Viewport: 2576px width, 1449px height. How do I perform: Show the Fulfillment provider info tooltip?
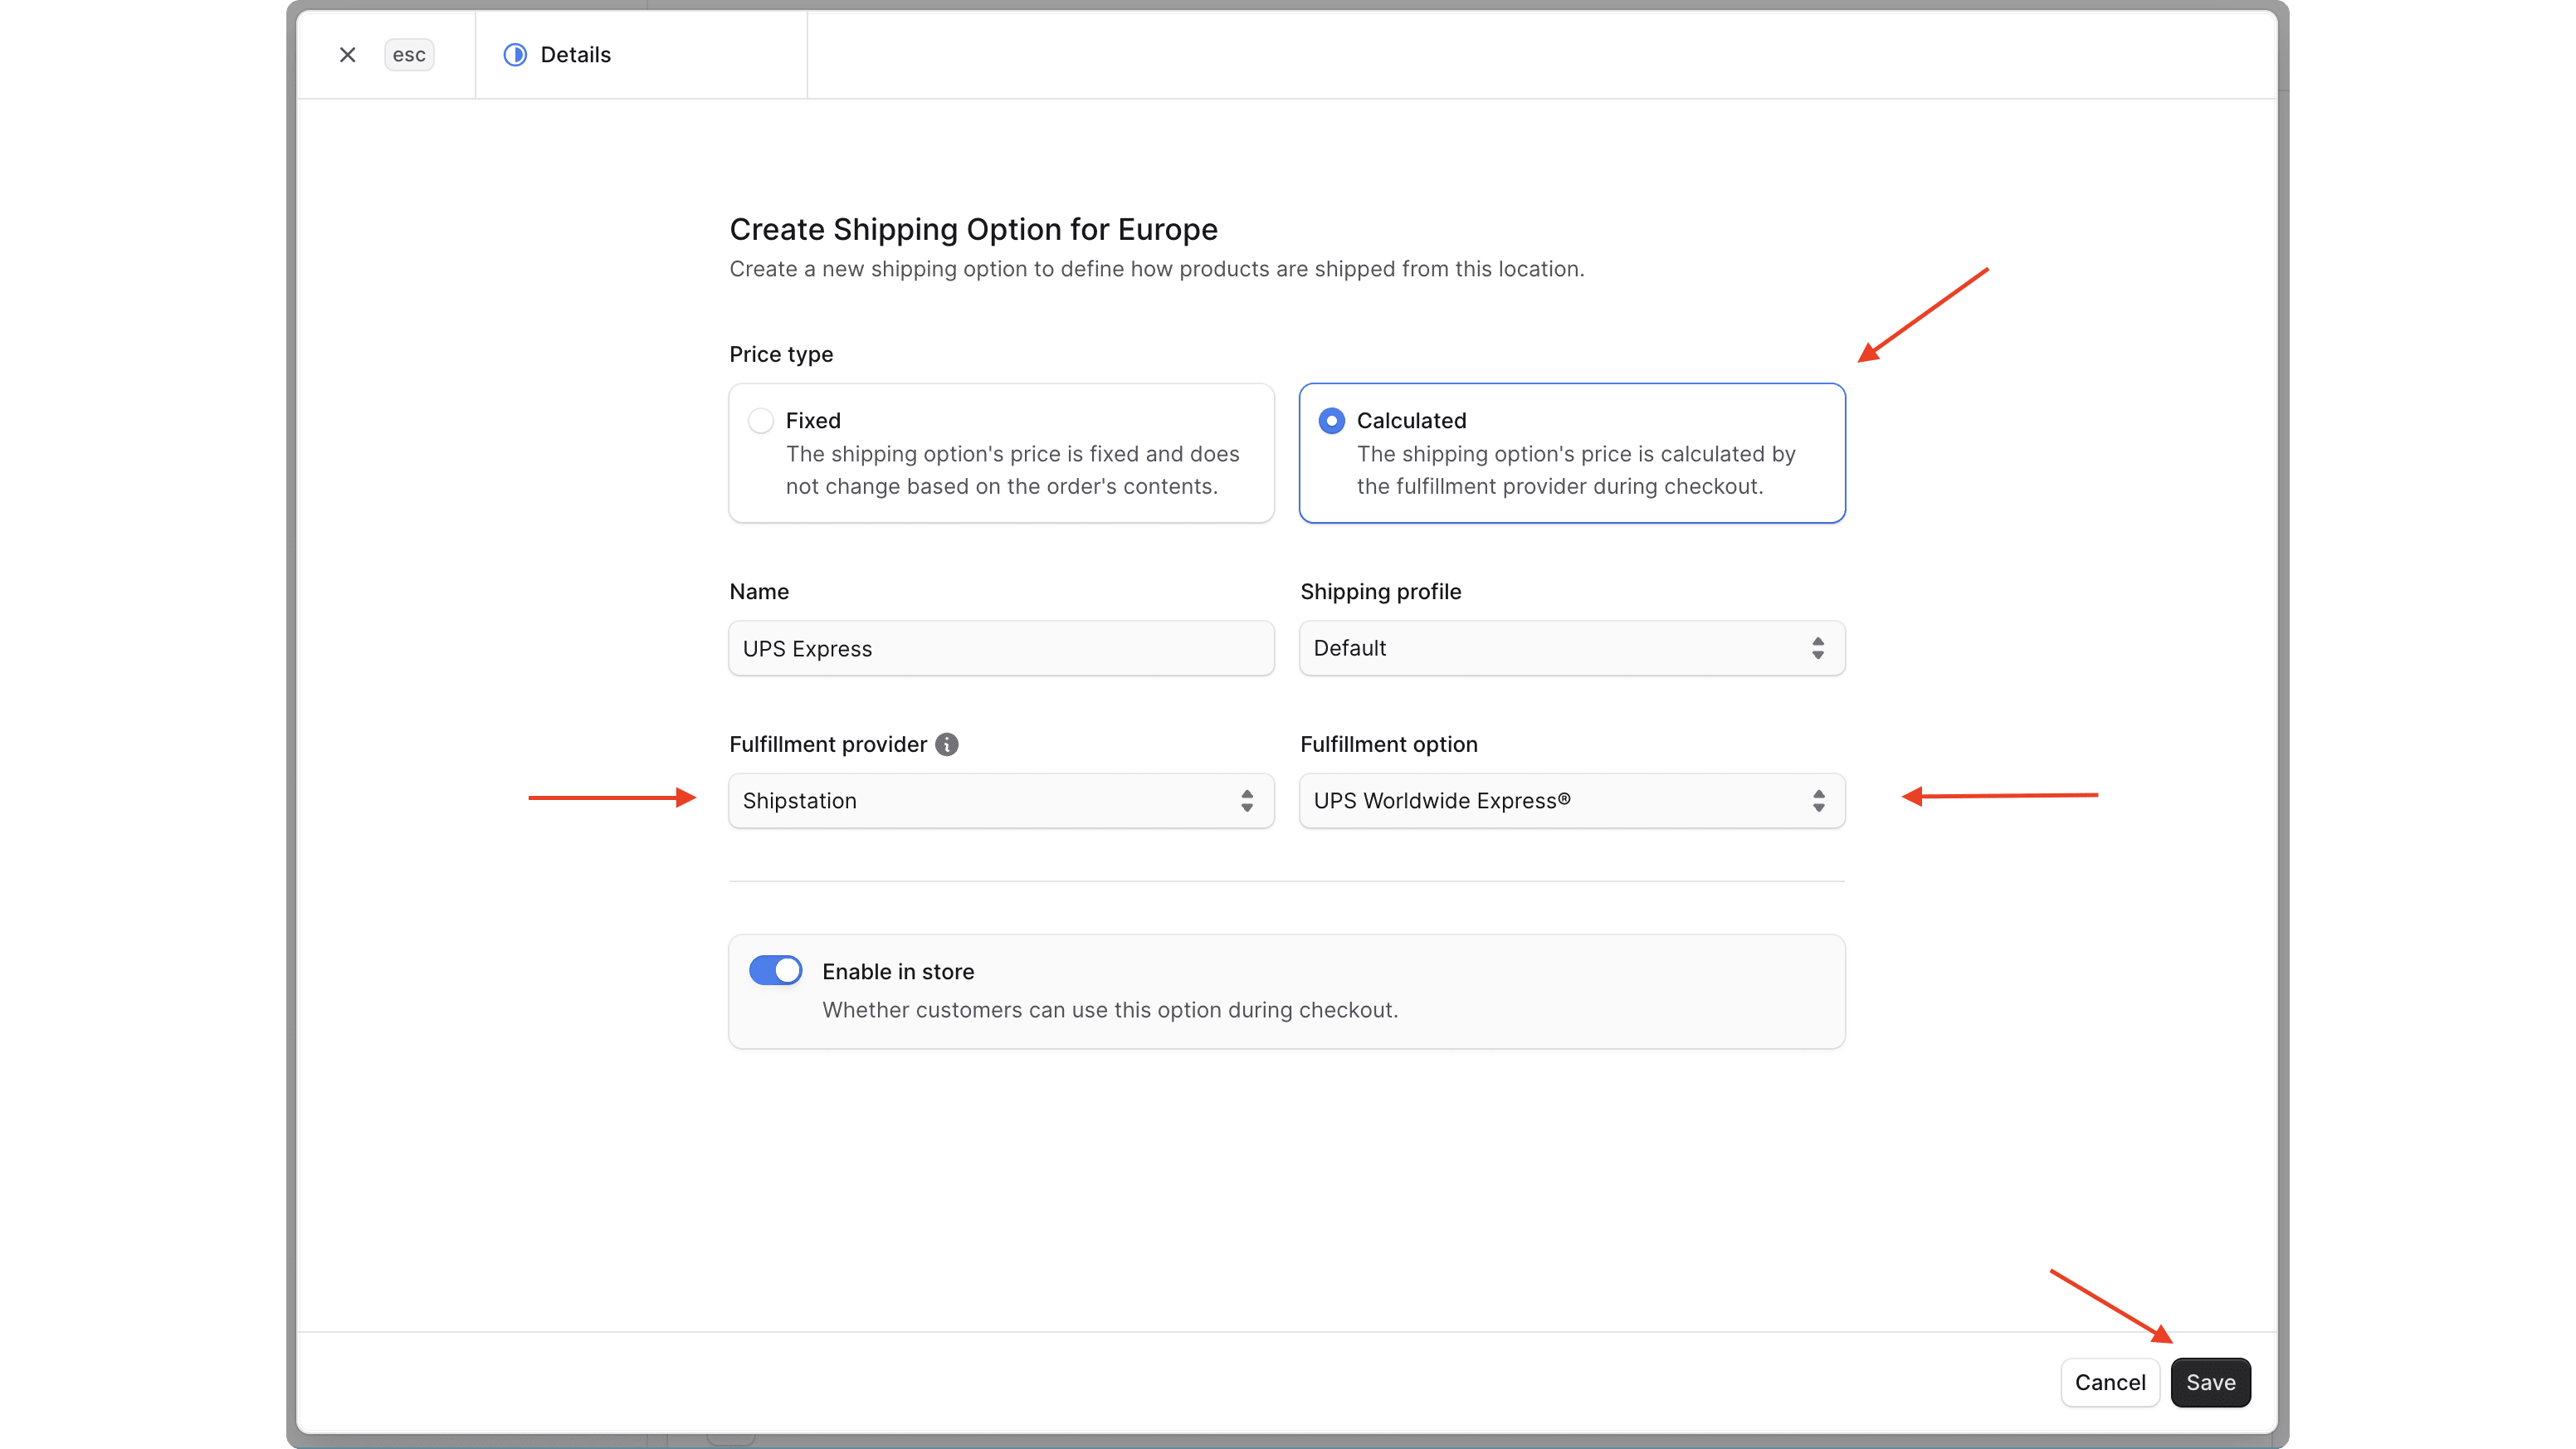[x=946, y=744]
